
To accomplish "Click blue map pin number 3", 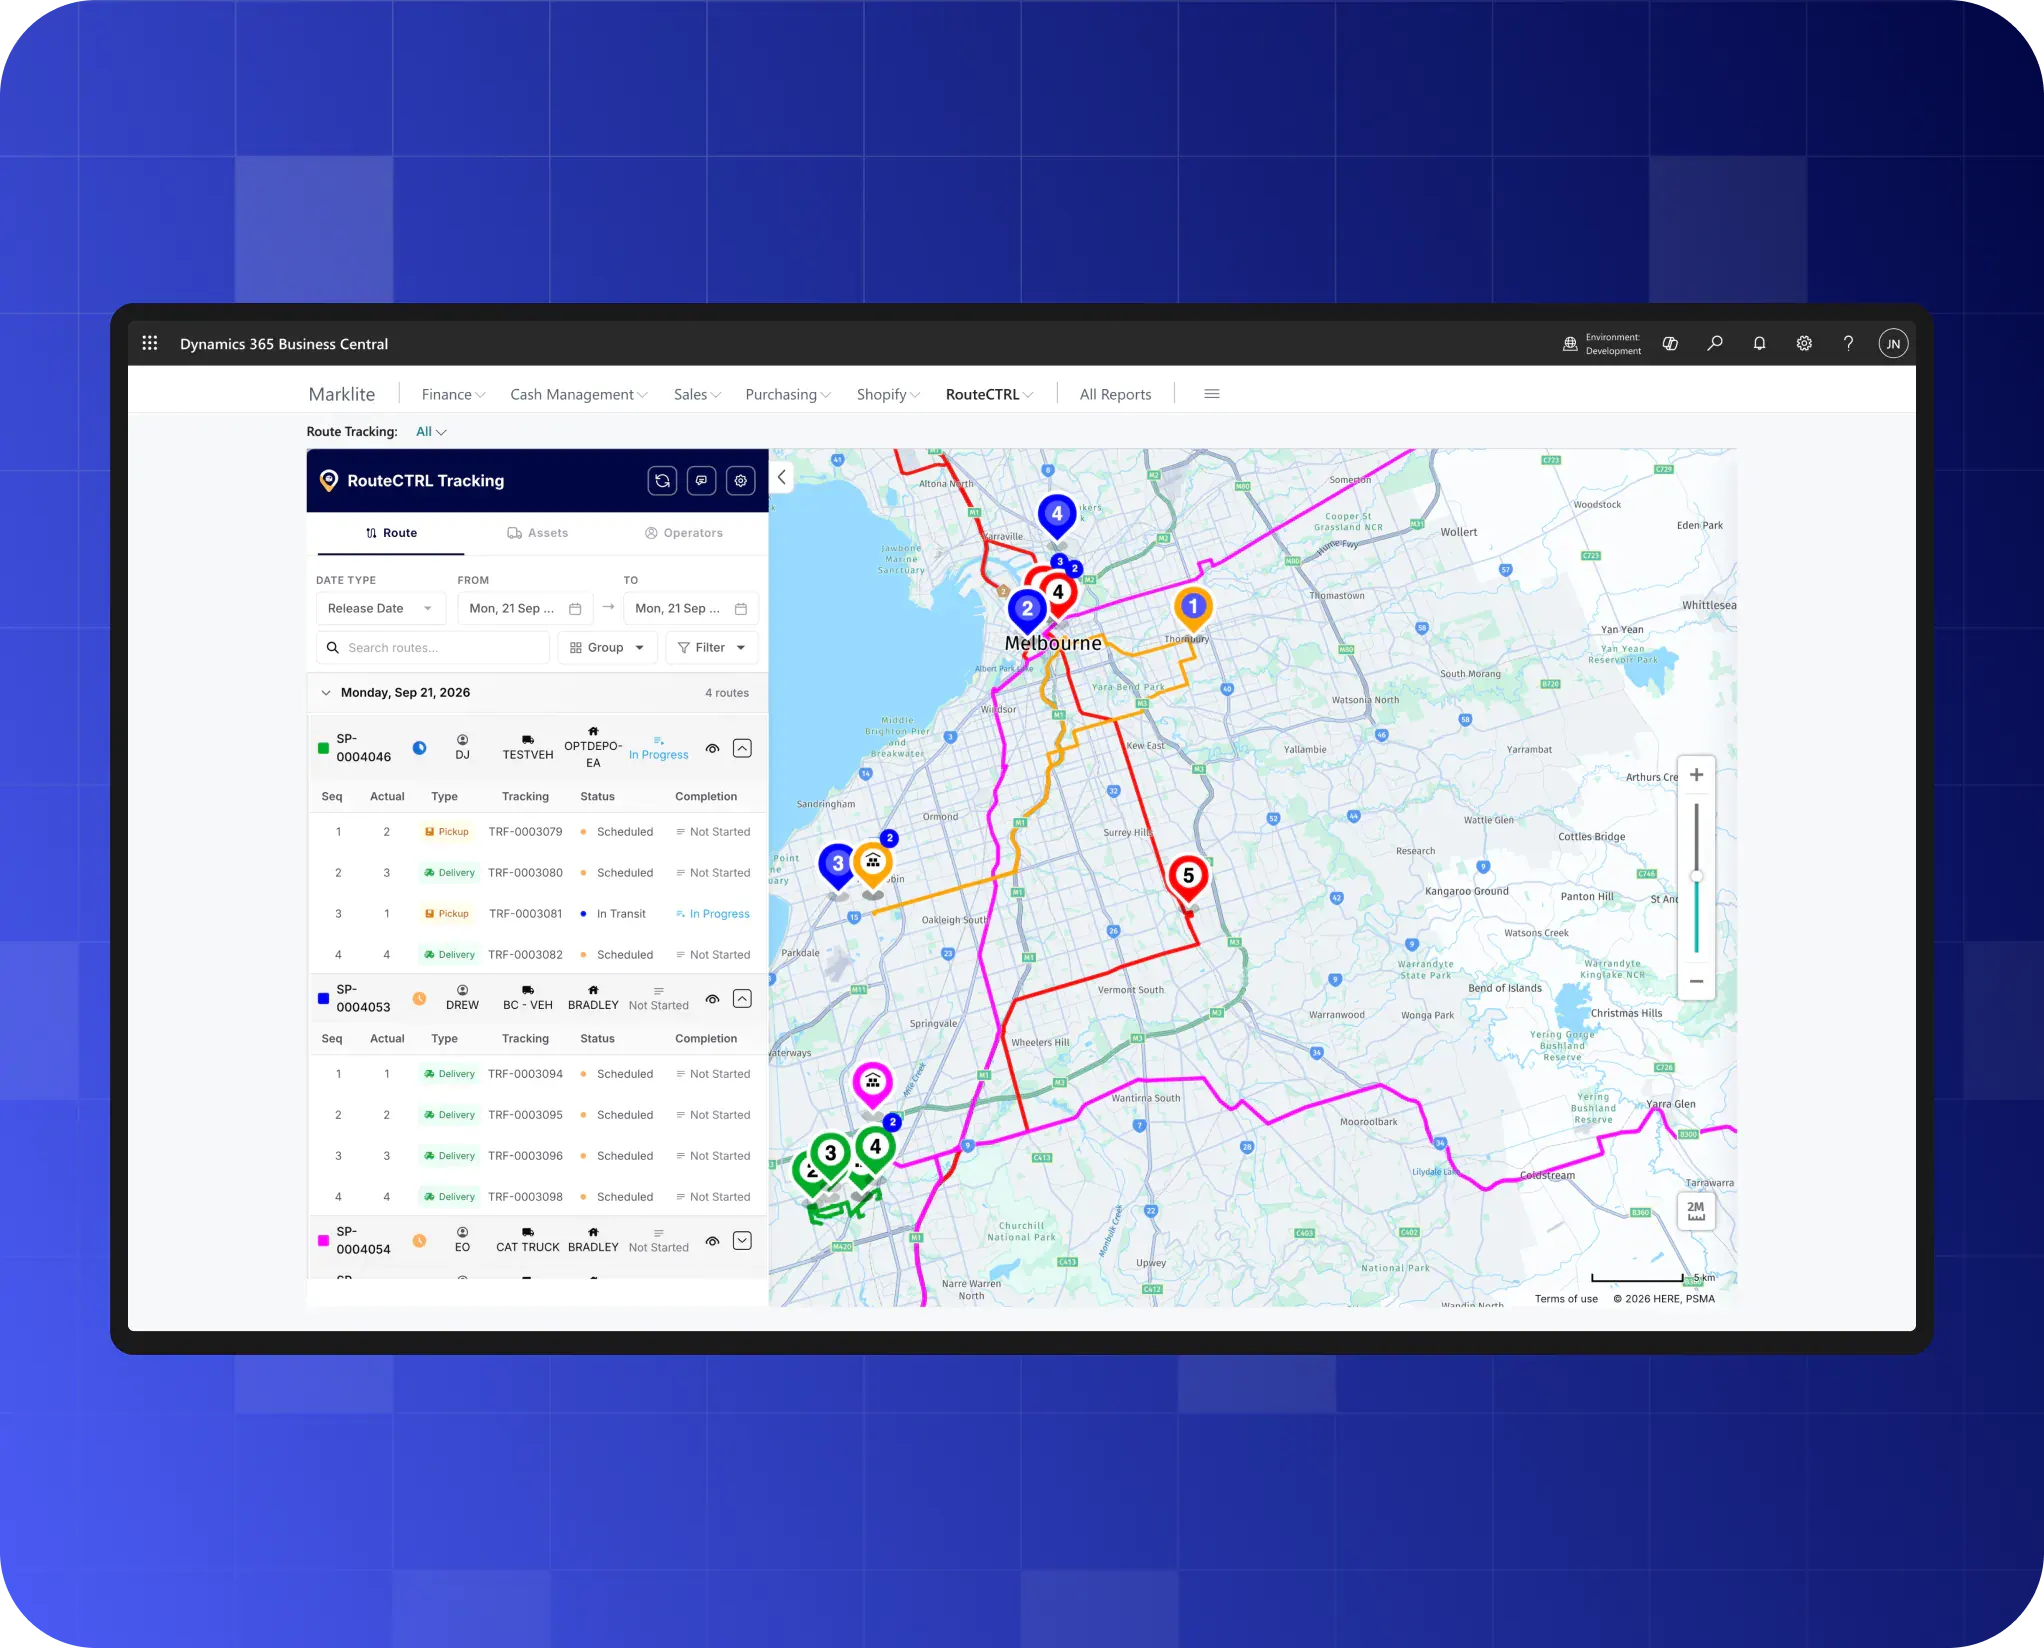I will (837, 866).
